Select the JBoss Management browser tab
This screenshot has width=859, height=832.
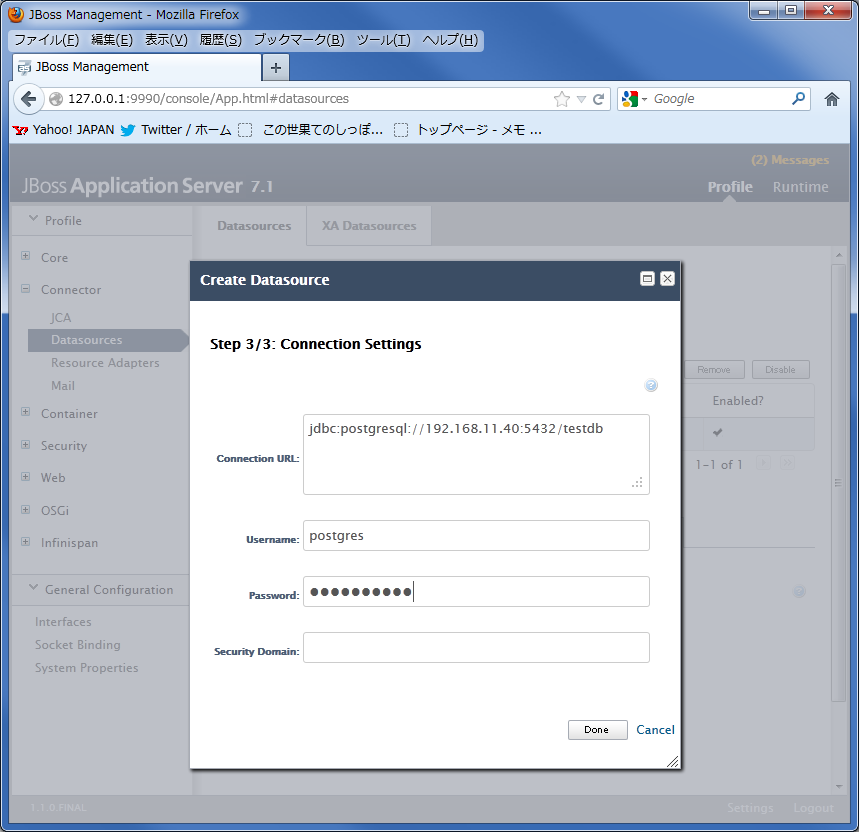[x=137, y=67]
